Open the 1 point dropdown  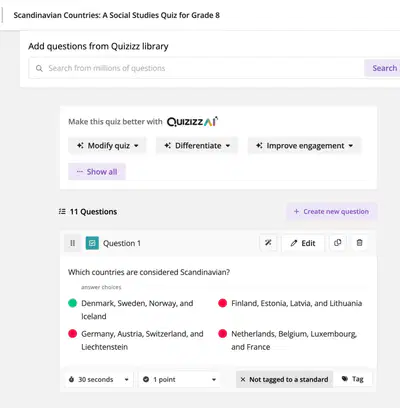[x=179, y=379]
